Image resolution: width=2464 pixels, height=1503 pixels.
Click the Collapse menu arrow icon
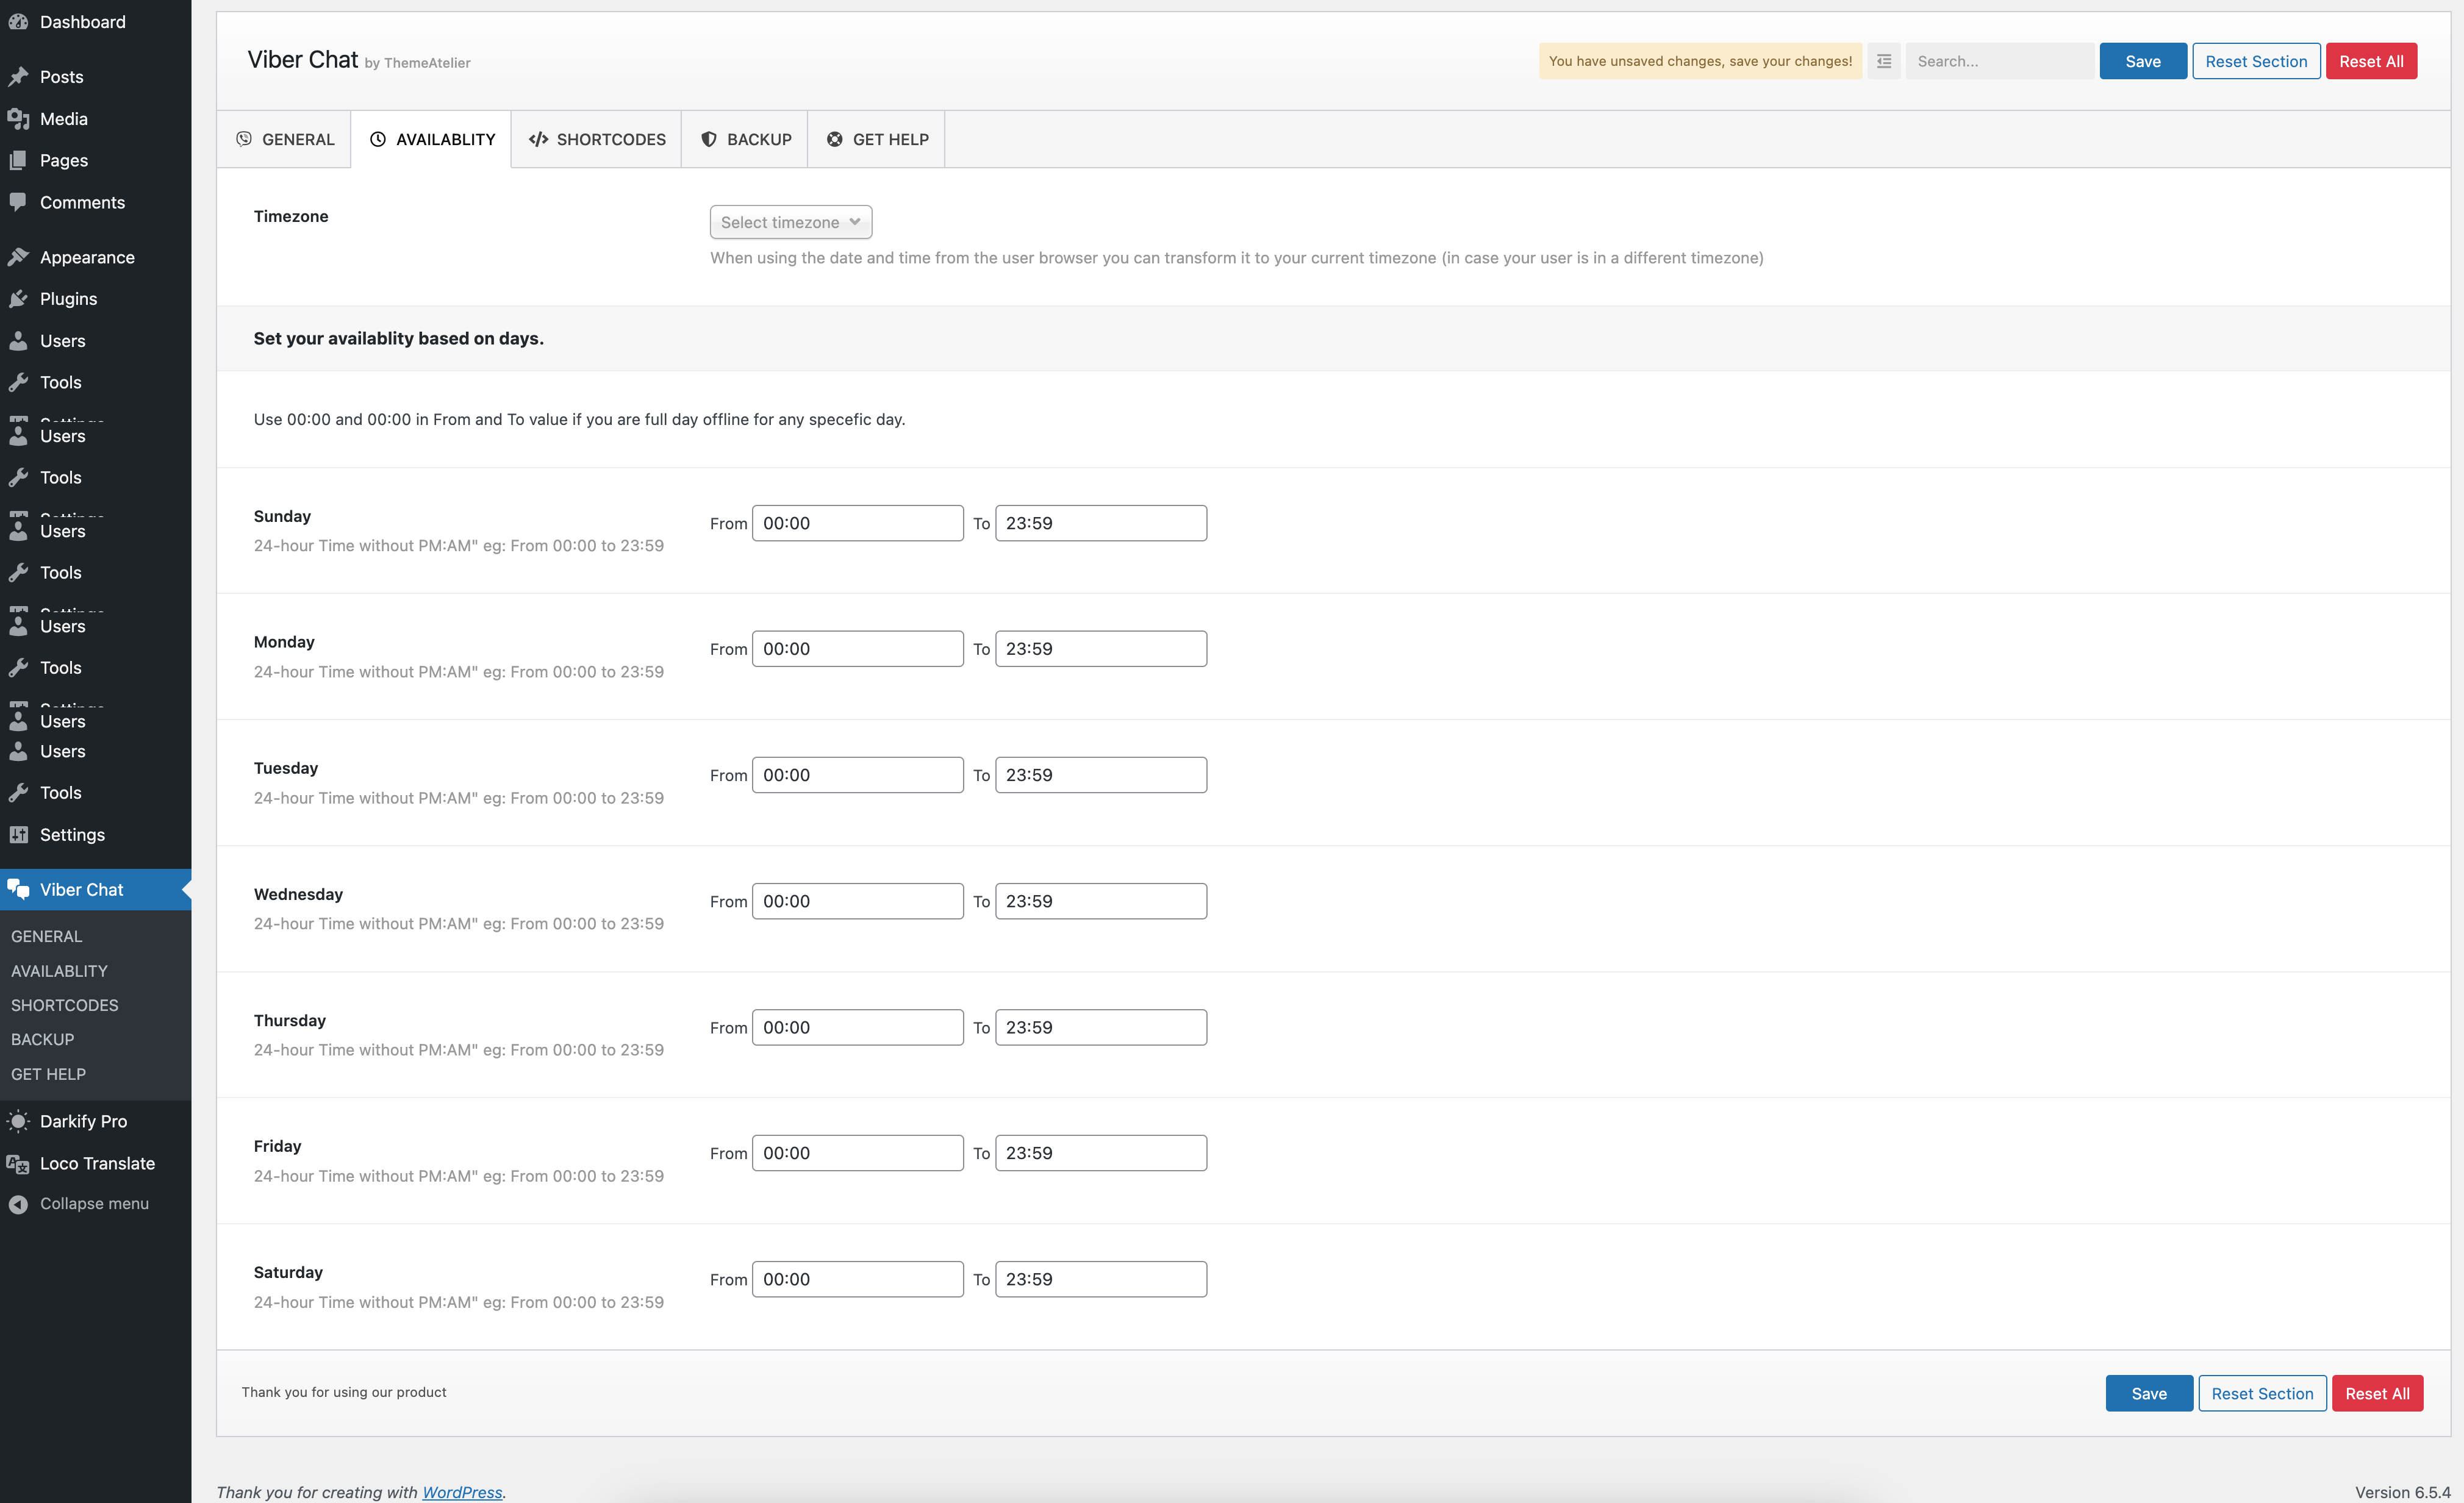18,1204
